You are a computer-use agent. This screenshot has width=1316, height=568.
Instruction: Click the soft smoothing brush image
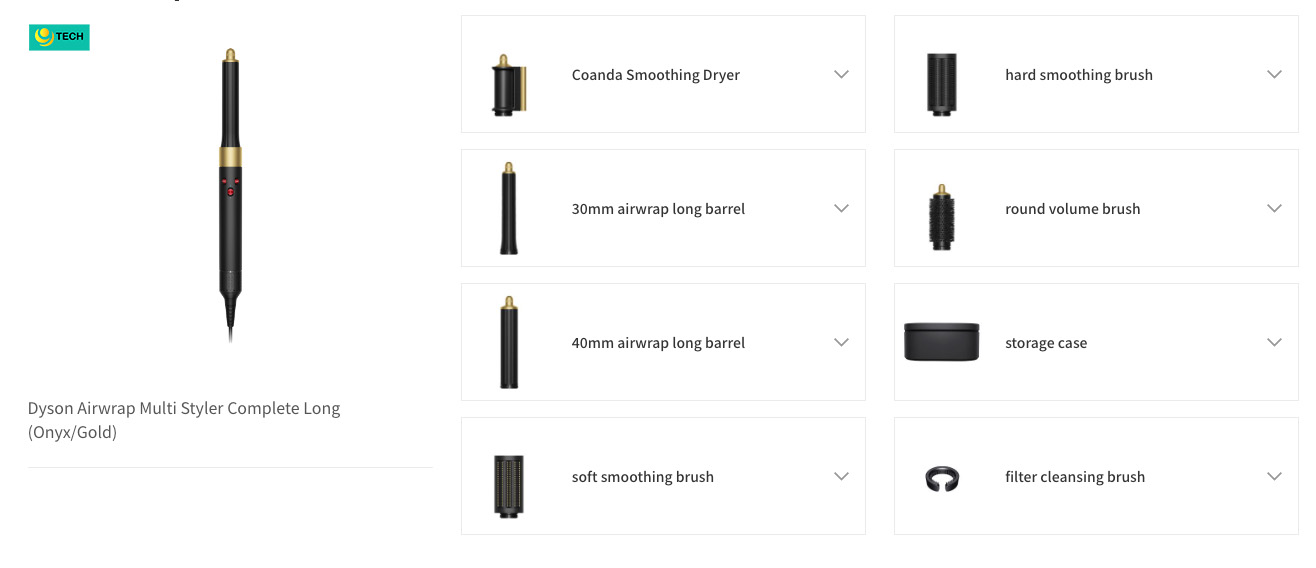pyautogui.click(x=509, y=486)
